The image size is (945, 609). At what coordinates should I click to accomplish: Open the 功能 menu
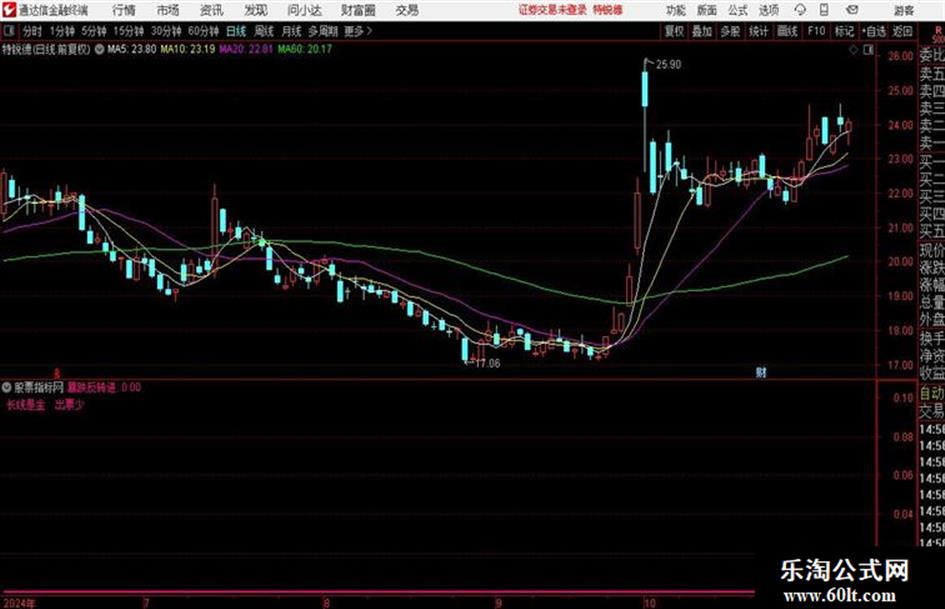(x=676, y=10)
